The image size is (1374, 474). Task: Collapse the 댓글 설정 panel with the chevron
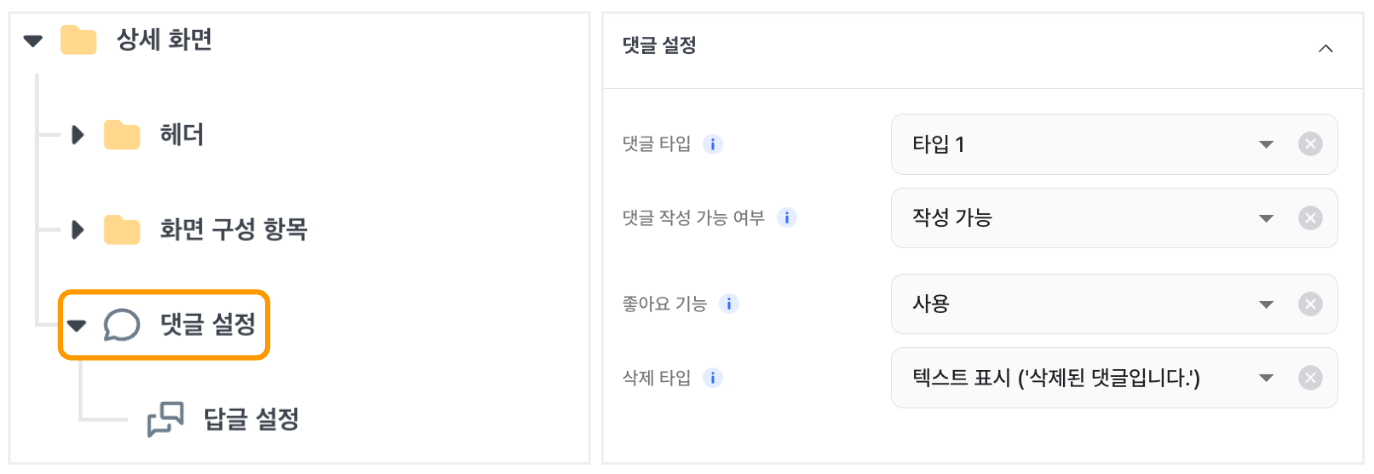1326,48
